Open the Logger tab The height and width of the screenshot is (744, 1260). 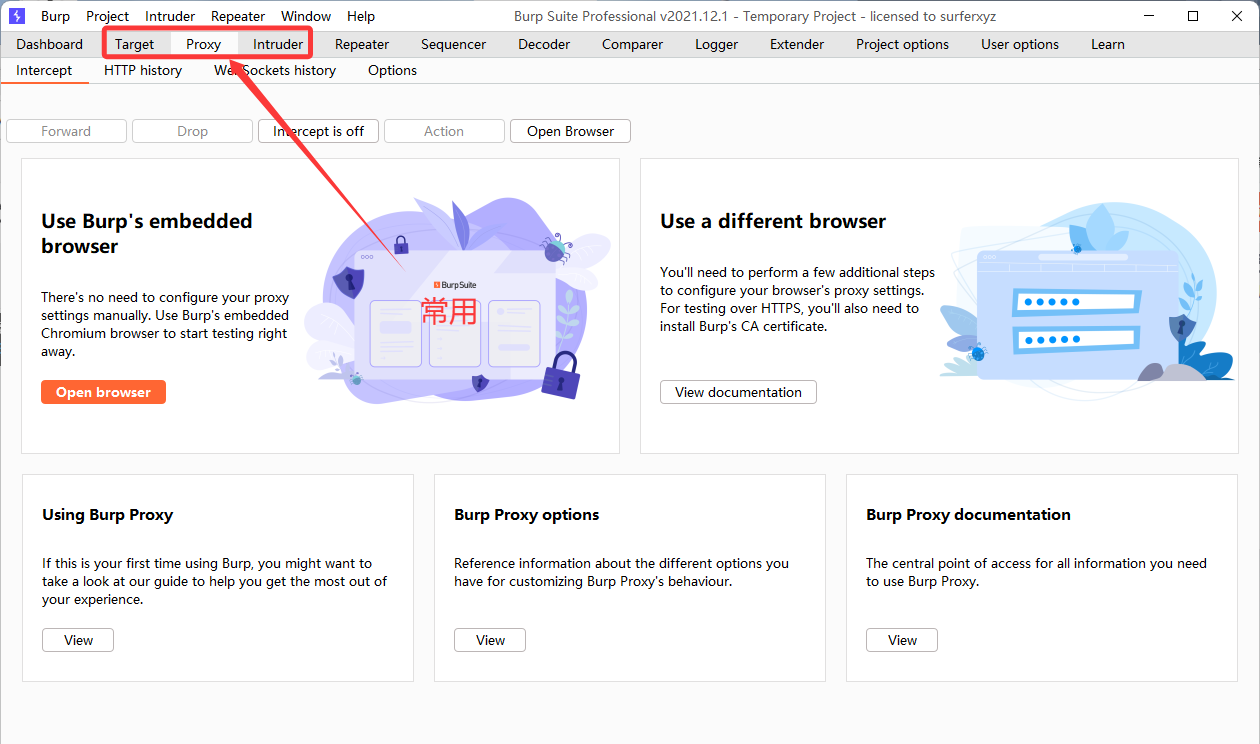[x=716, y=44]
